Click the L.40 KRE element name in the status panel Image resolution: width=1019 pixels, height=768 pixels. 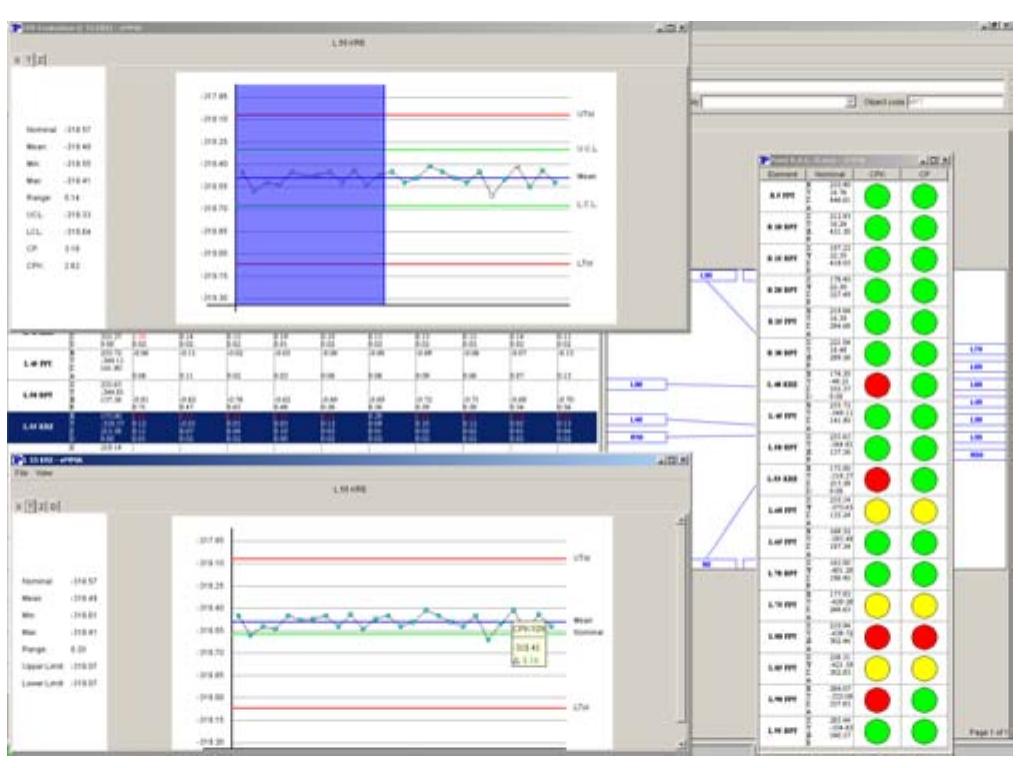pyautogui.click(x=782, y=385)
